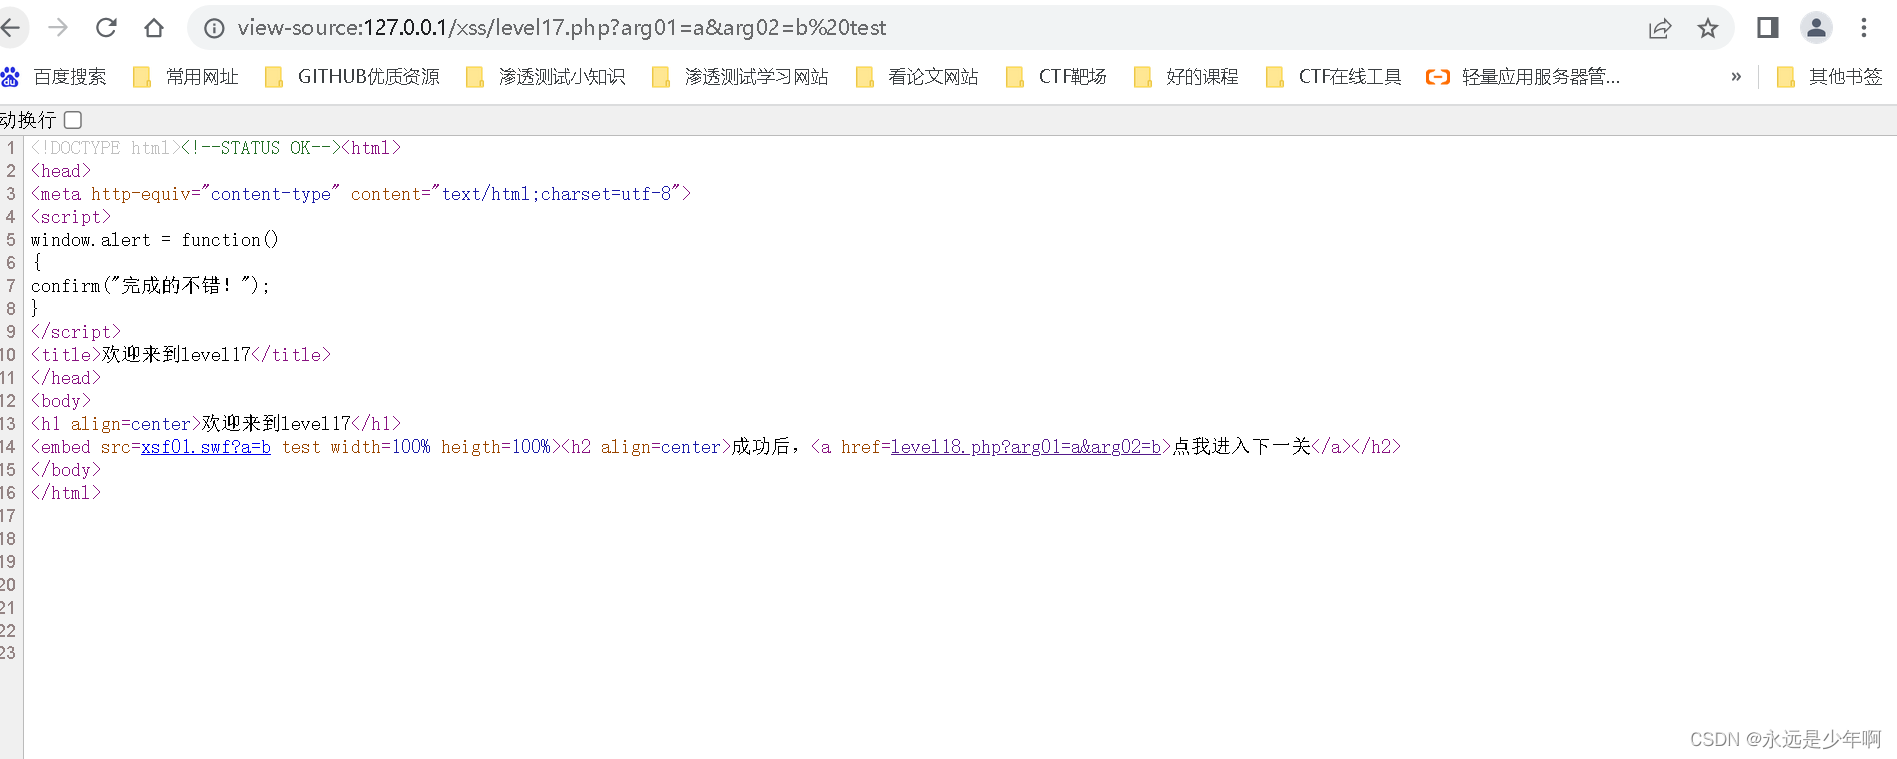
Task: Click the title 欢迎来到level17 line
Action: (x=181, y=355)
